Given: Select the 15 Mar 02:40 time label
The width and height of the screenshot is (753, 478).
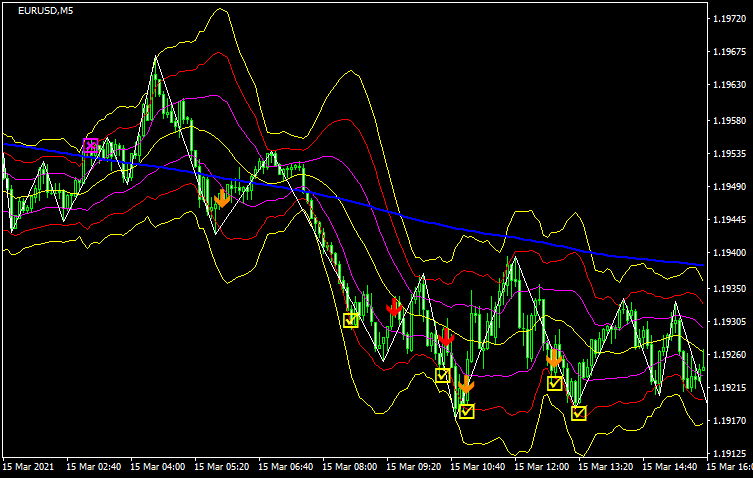Looking at the screenshot, I should [94, 466].
